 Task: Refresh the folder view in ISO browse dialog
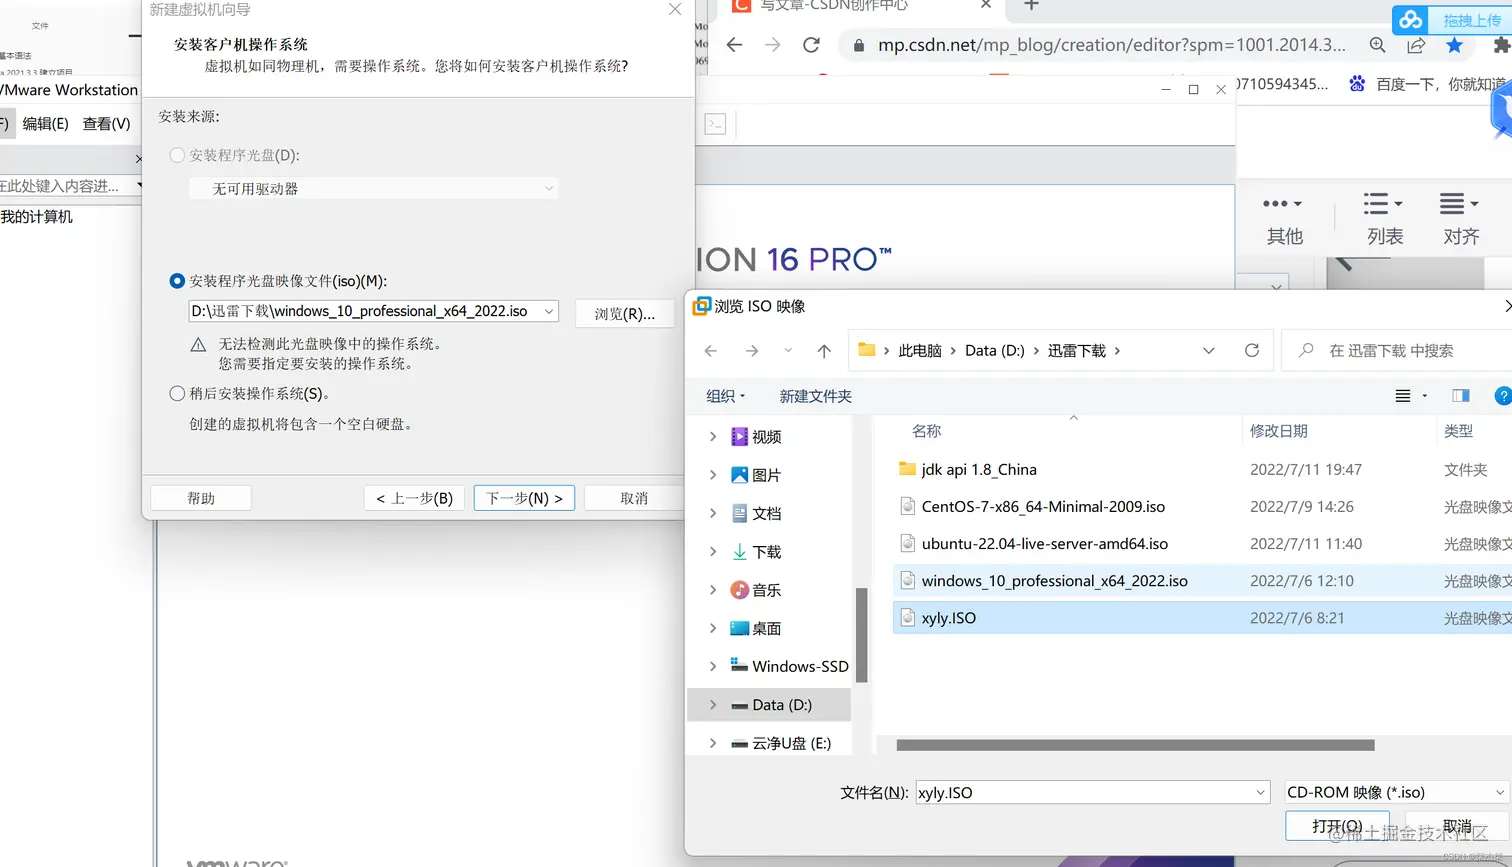click(x=1251, y=350)
